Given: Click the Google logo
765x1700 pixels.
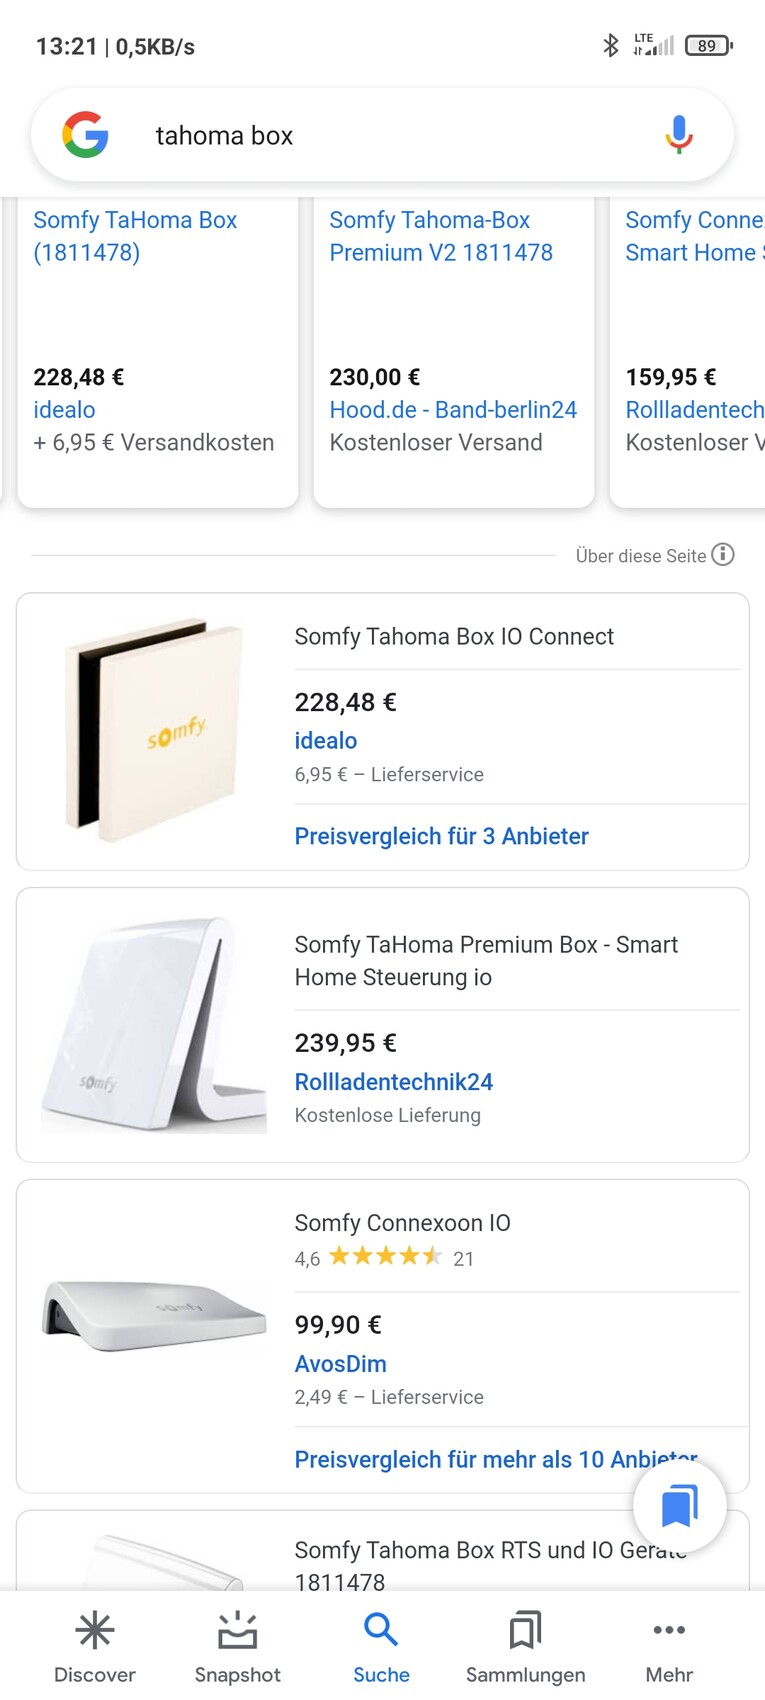Looking at the screenshot, I should pyautogui.click(x=85, y=134).
